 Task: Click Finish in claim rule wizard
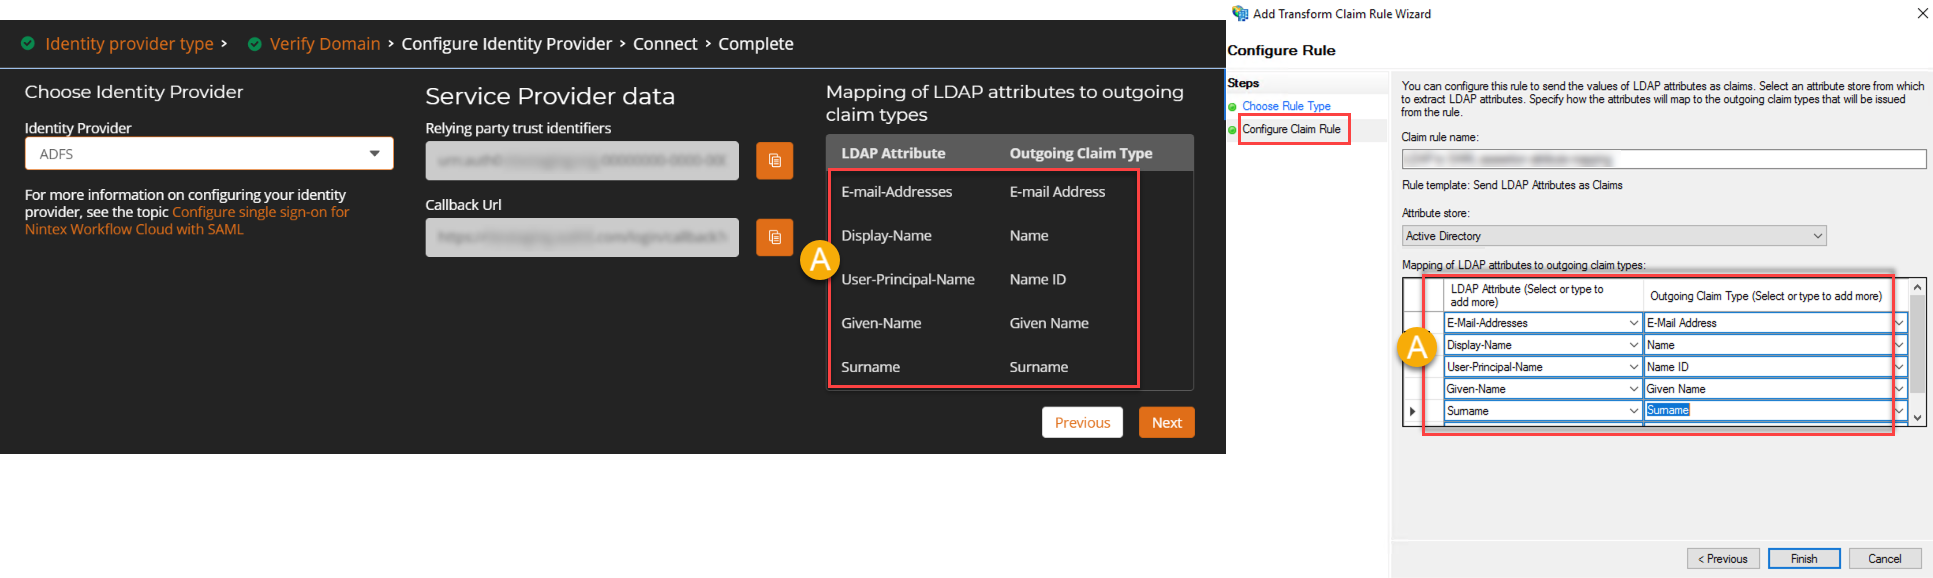(1804, 559)
